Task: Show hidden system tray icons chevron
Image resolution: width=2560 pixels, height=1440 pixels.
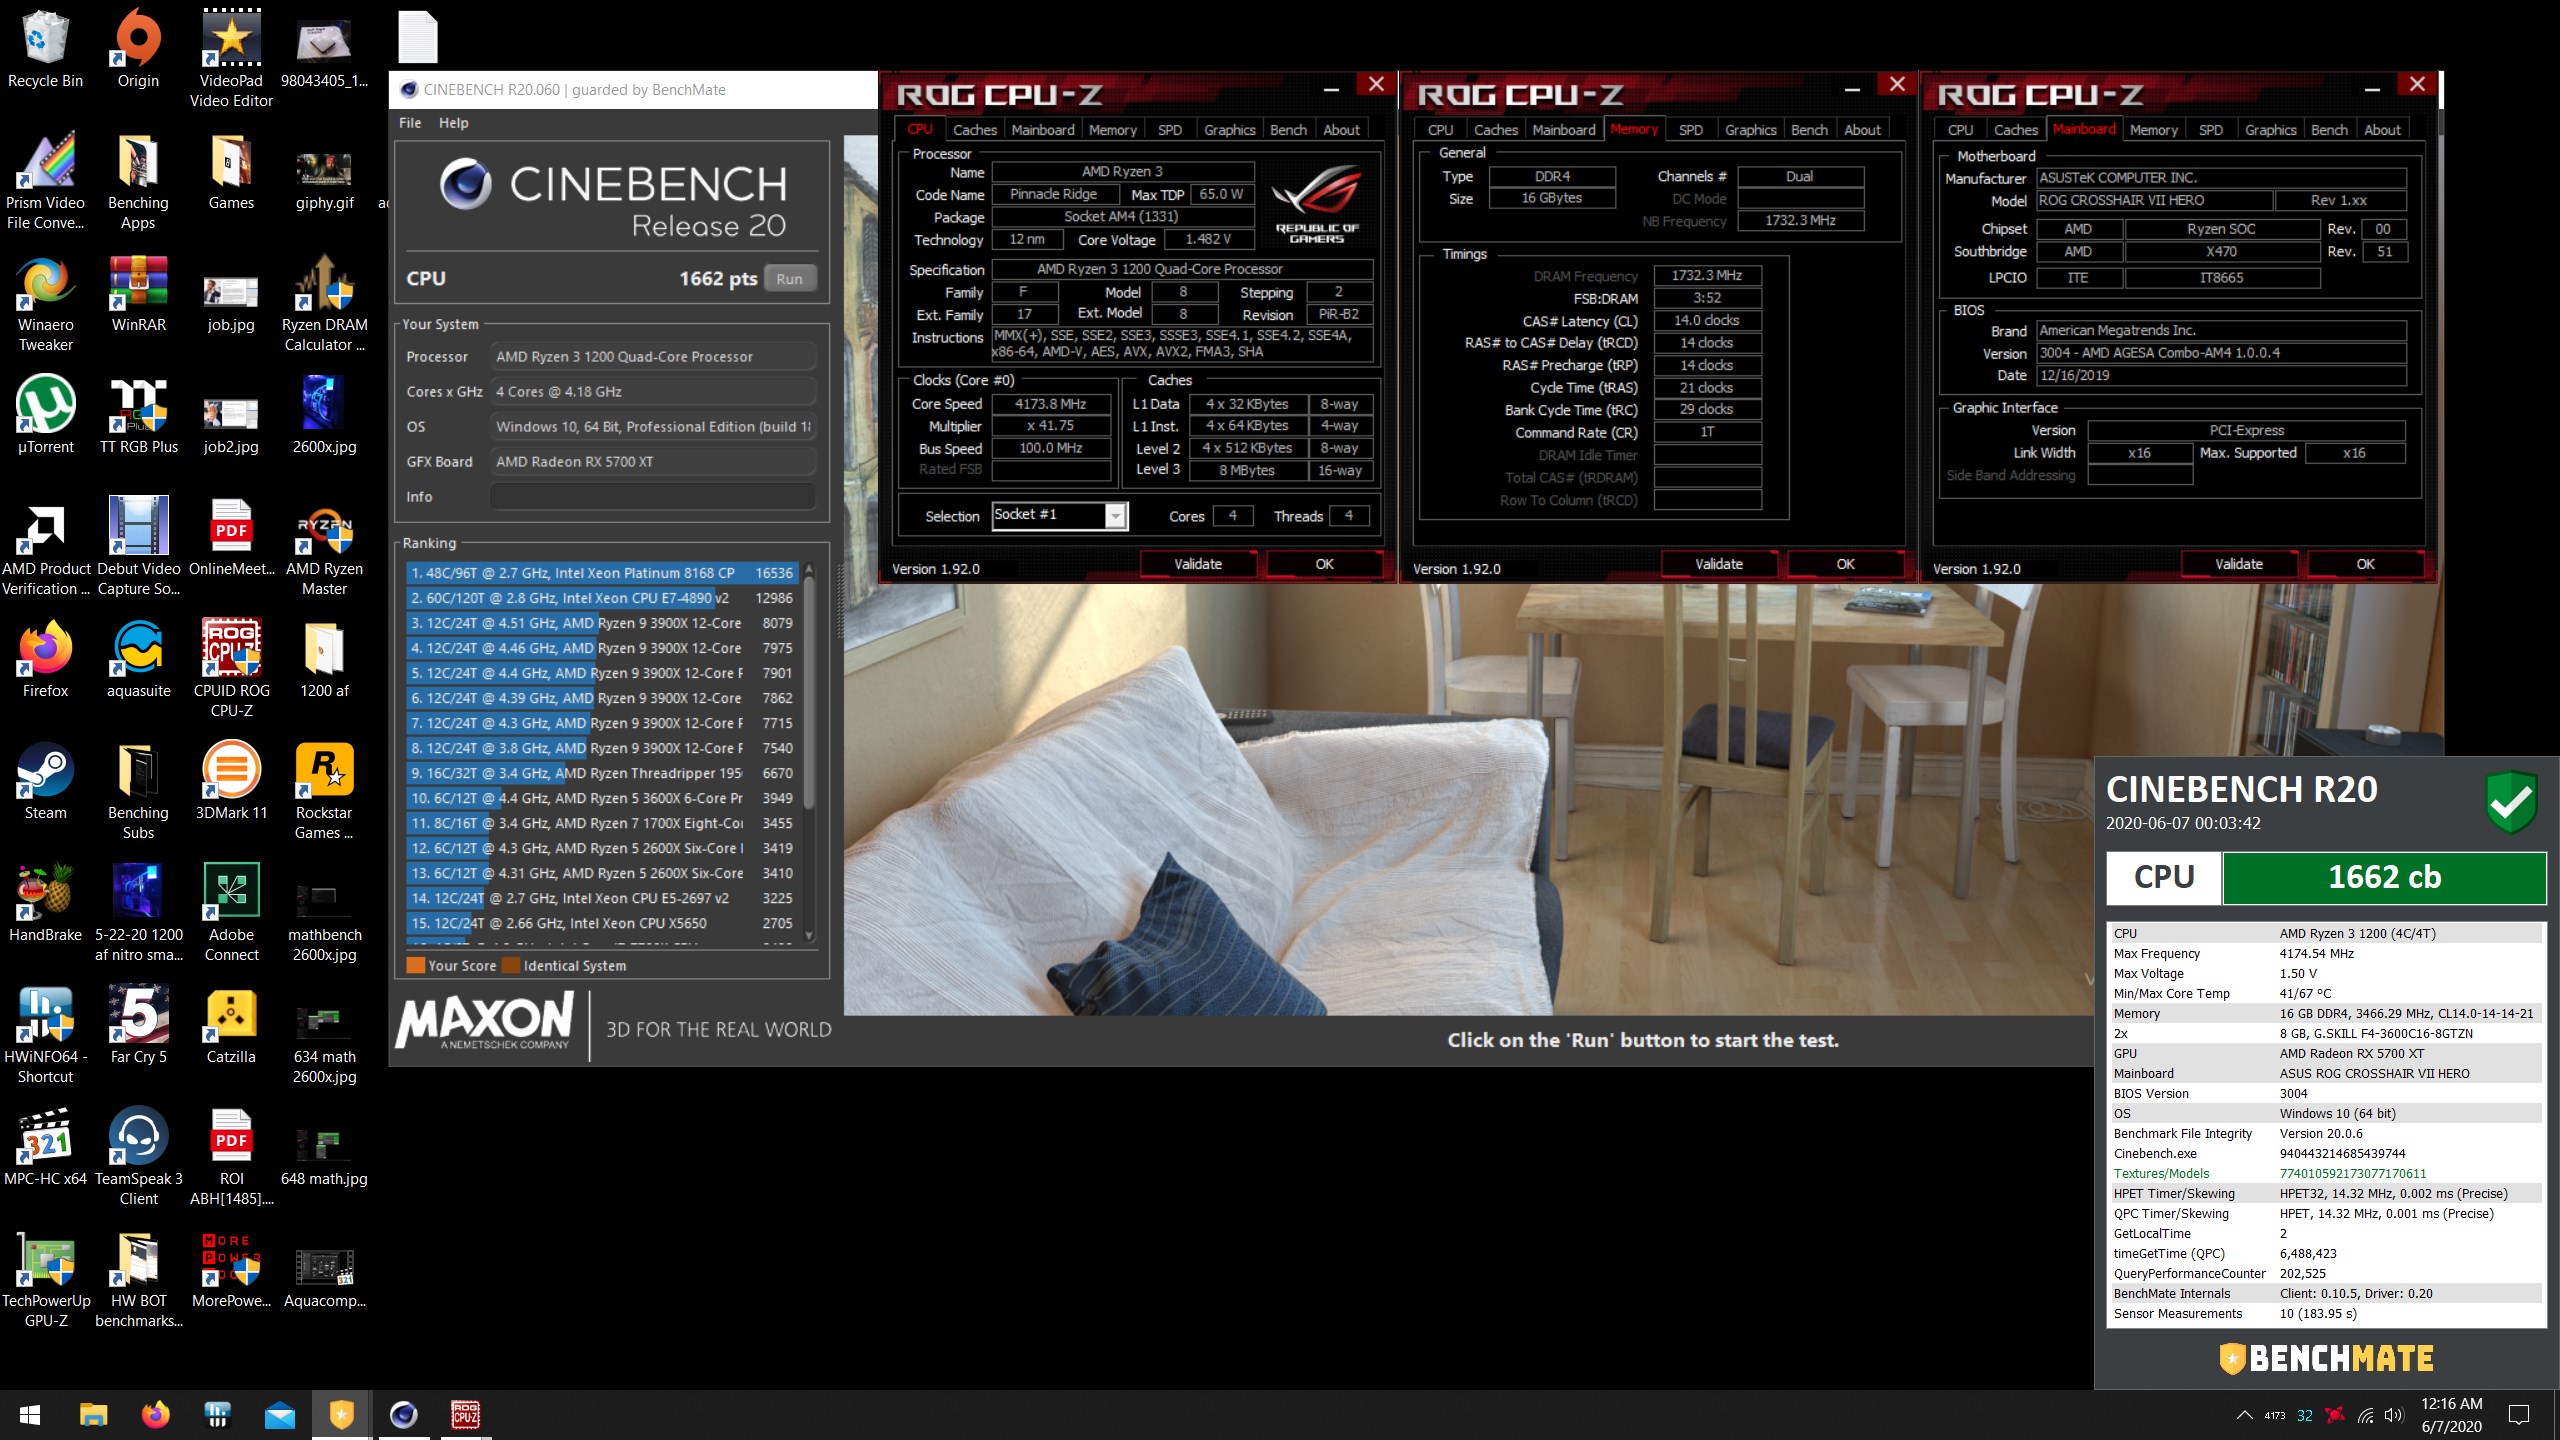Action: tap(2244, 1415)
